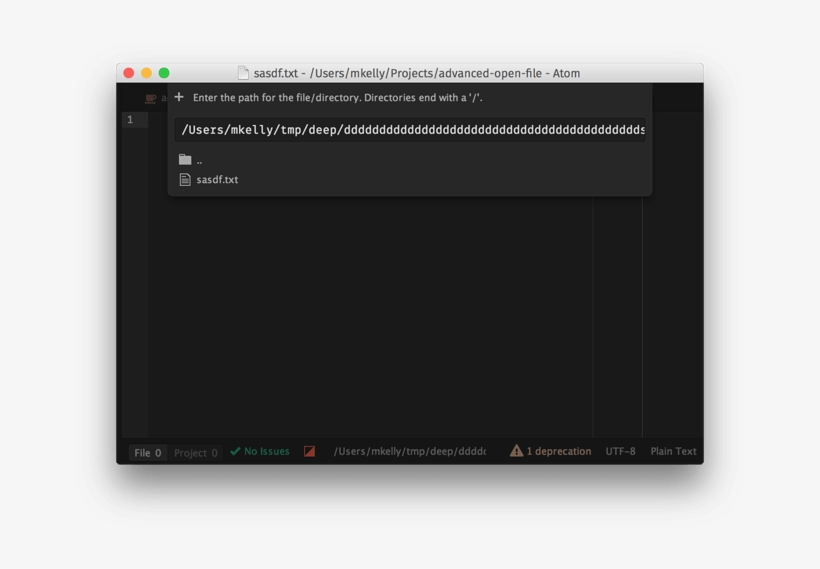Click the window title text 'sasdf.txt - /Users/mkelly/Projects/advanced-open-file - Atom'
This screenshot has width=820, height=569.
pos(417,73)
